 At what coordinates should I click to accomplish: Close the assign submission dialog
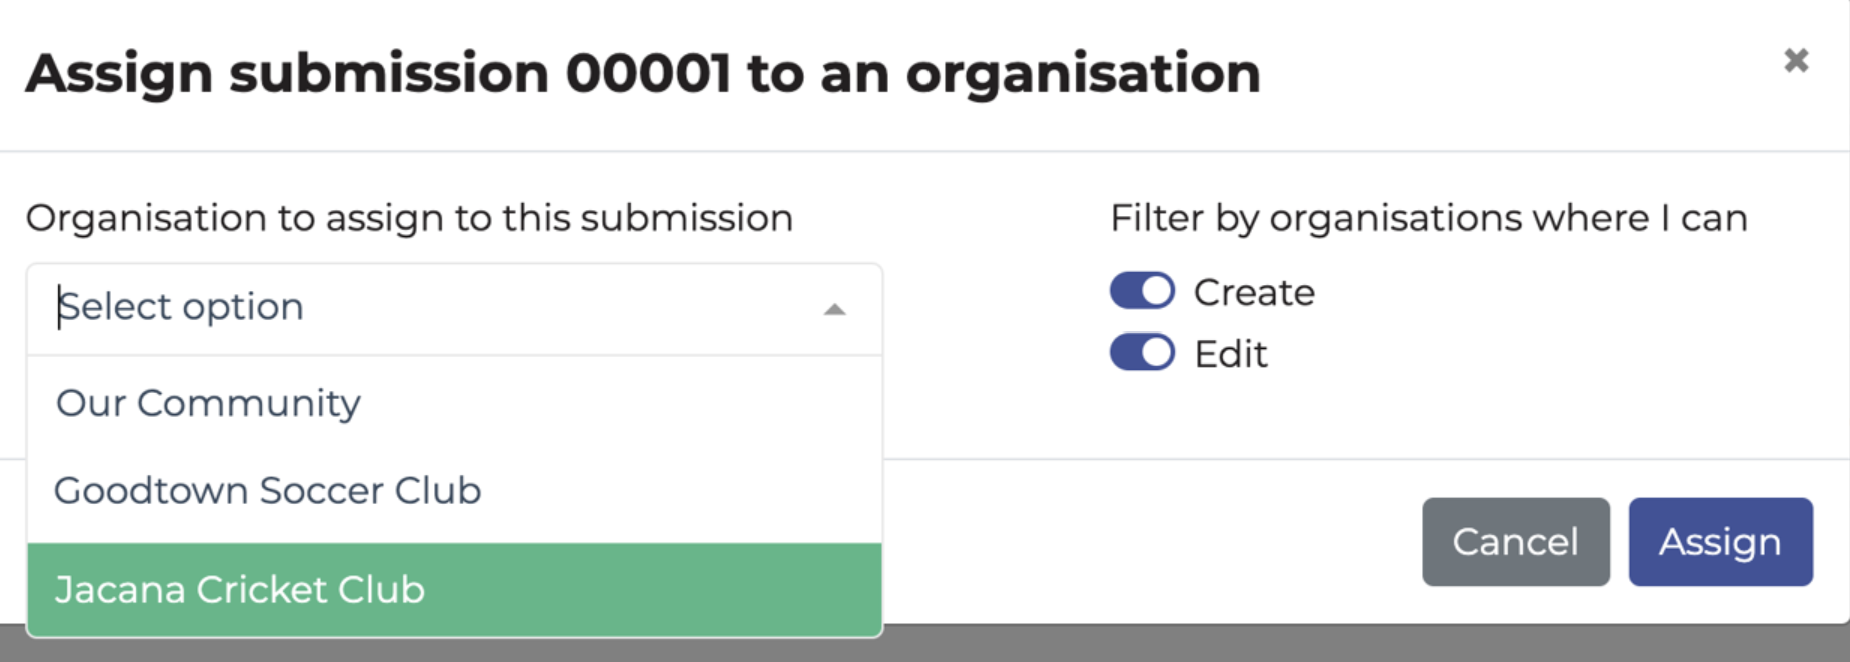(x=1797, y=60)
